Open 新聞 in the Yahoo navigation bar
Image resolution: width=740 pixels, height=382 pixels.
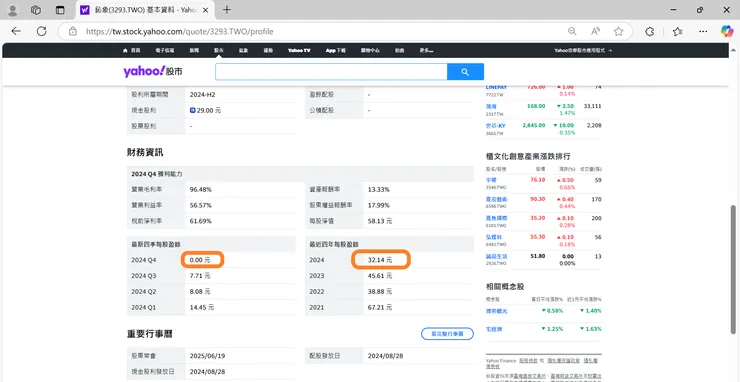(x=194, y=50)
